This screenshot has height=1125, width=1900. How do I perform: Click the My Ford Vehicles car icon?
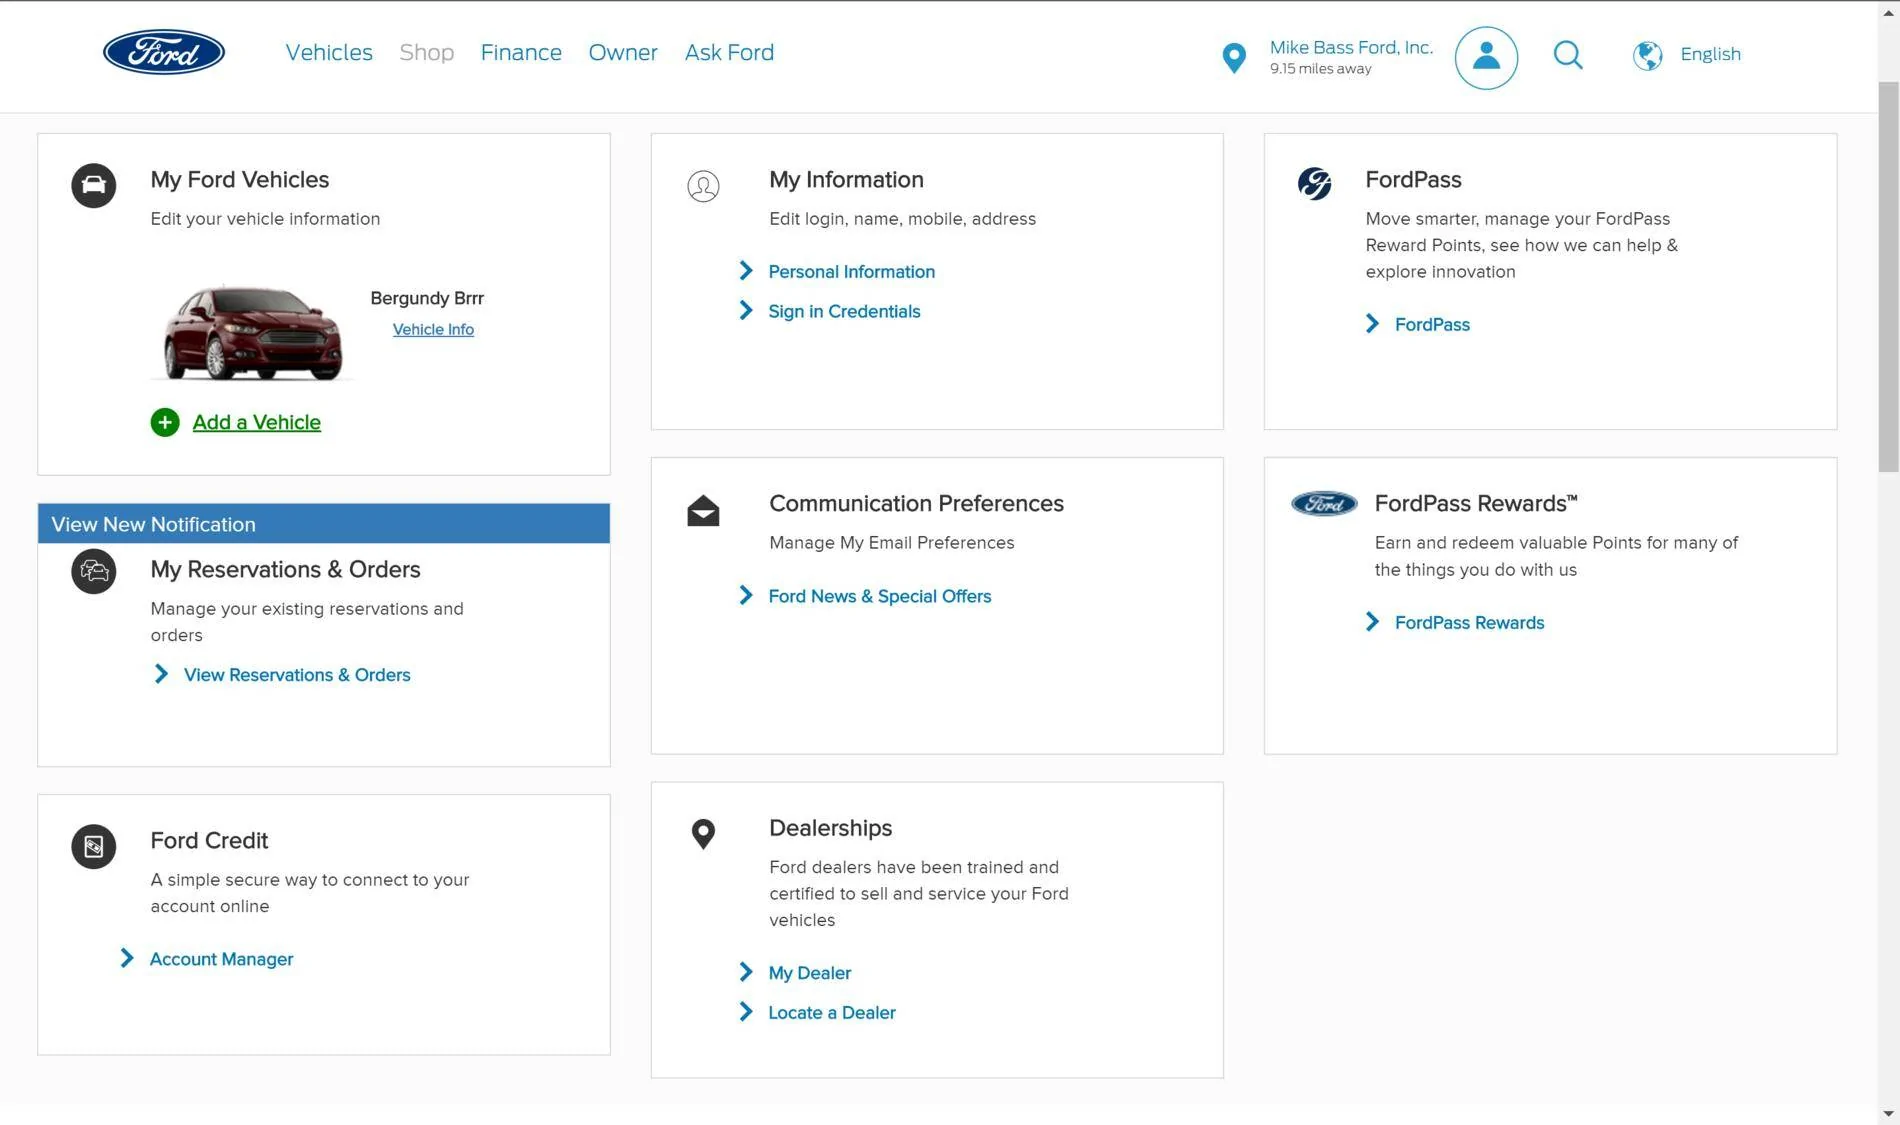click(x=94, y=185)
